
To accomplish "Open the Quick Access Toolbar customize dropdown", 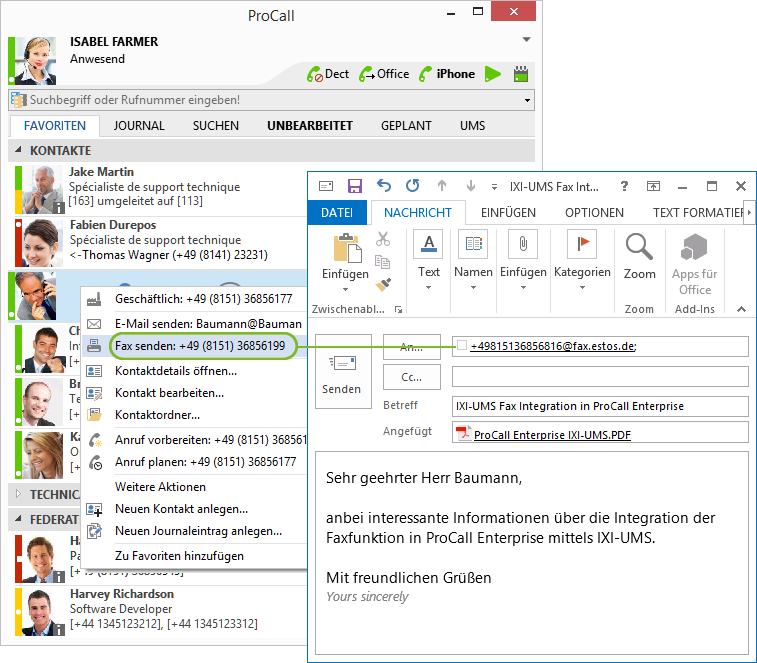I will pyautogui.click(x=494, y=187).
